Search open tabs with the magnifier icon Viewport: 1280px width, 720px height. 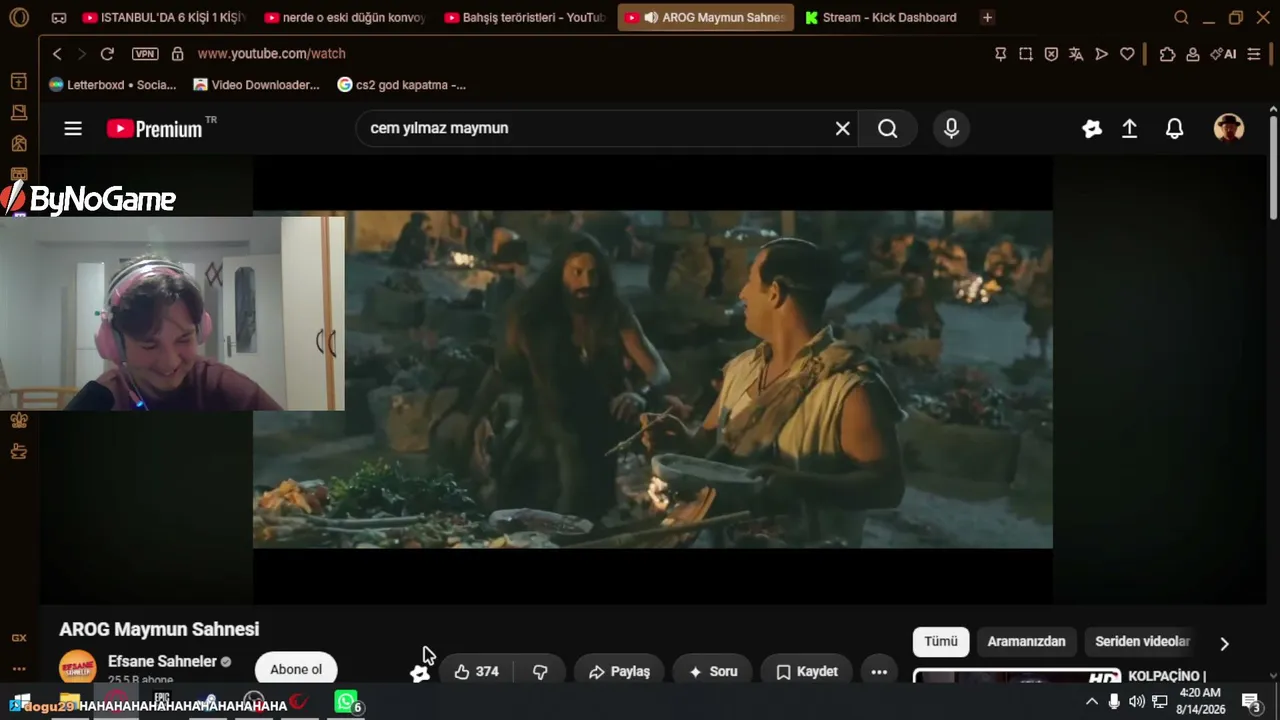pos(1181,17)
